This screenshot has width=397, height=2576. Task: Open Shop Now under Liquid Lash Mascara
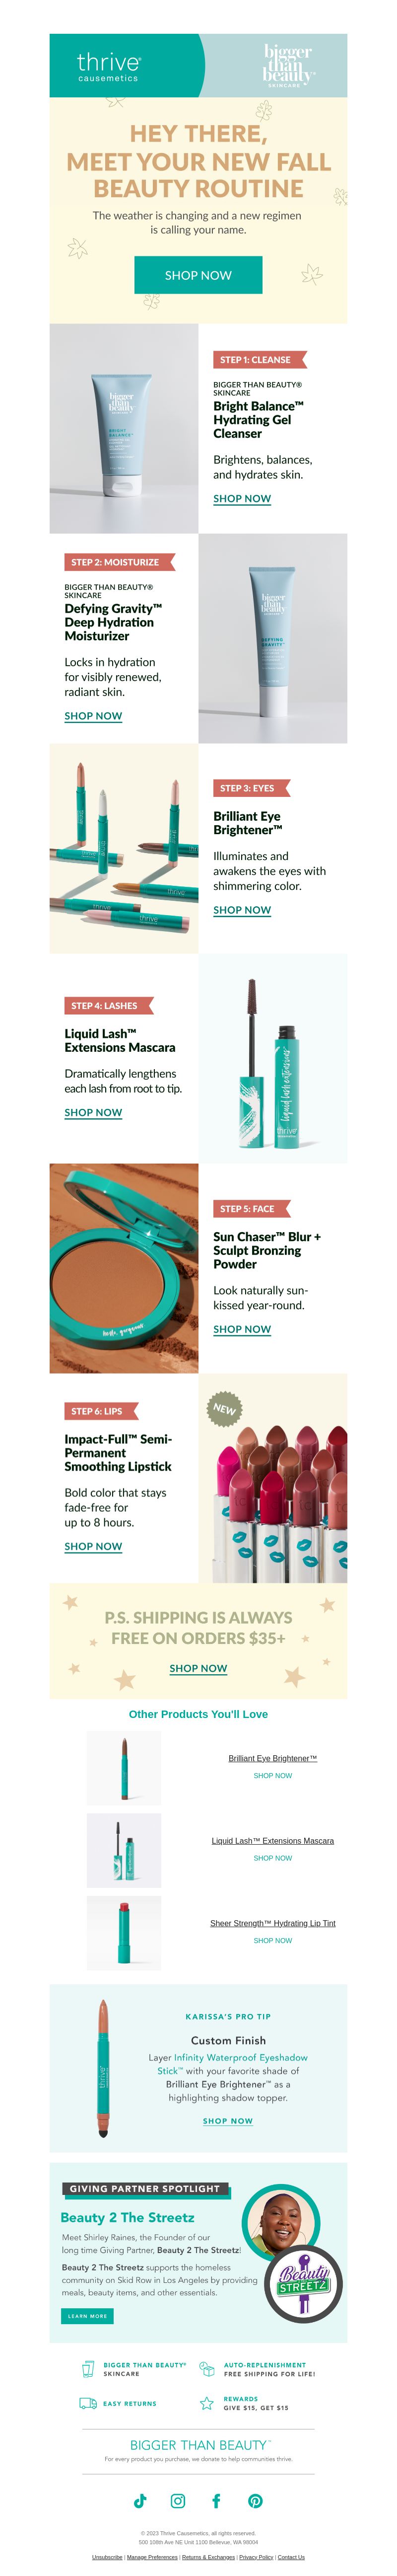[93, 1112]
